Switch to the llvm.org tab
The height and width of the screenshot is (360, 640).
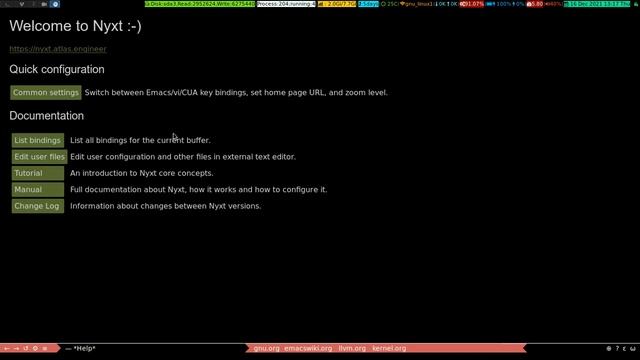pyautogui.click(x=352, y=349)
